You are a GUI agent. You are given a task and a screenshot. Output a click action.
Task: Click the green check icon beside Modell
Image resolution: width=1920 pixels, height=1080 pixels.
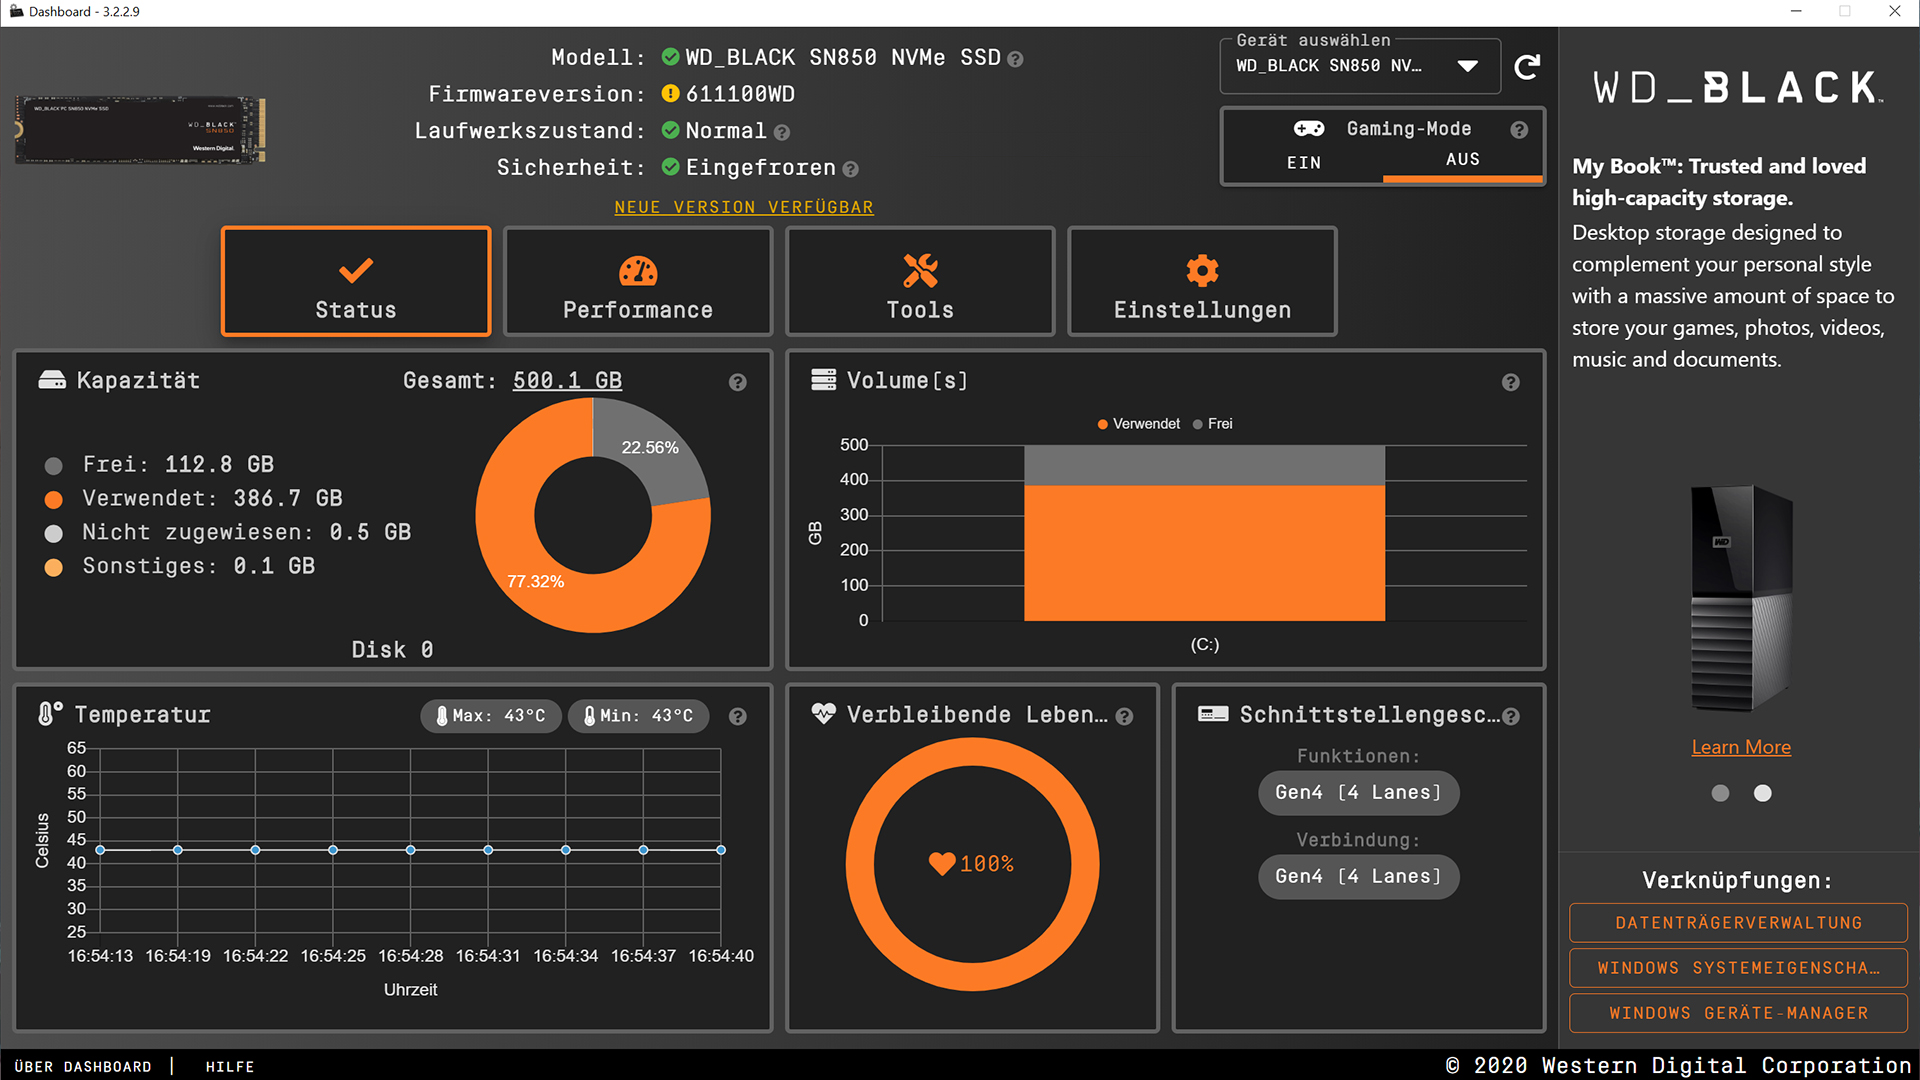coord(671,57)
